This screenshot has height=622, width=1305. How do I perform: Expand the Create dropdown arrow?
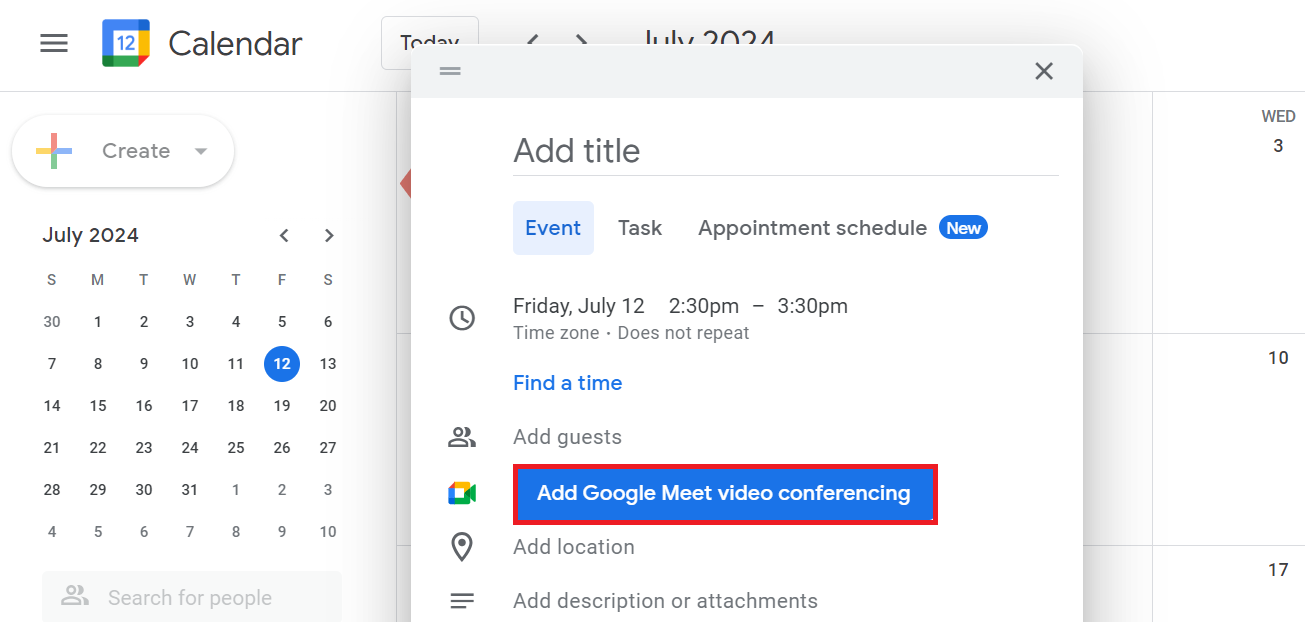pyautogui.click(x=201, y=151)
